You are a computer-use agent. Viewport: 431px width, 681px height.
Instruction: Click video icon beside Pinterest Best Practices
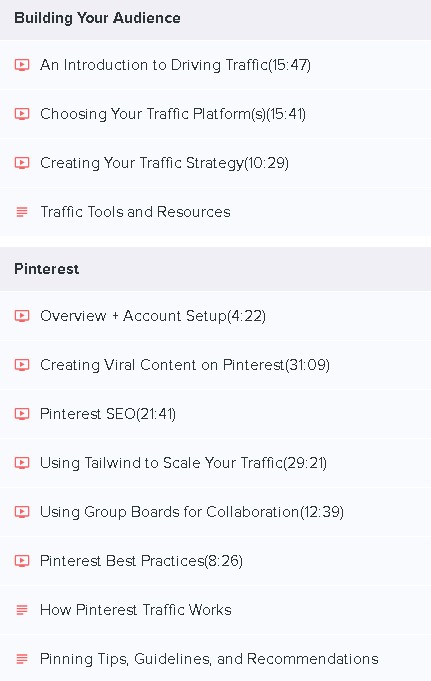(22, 561)
